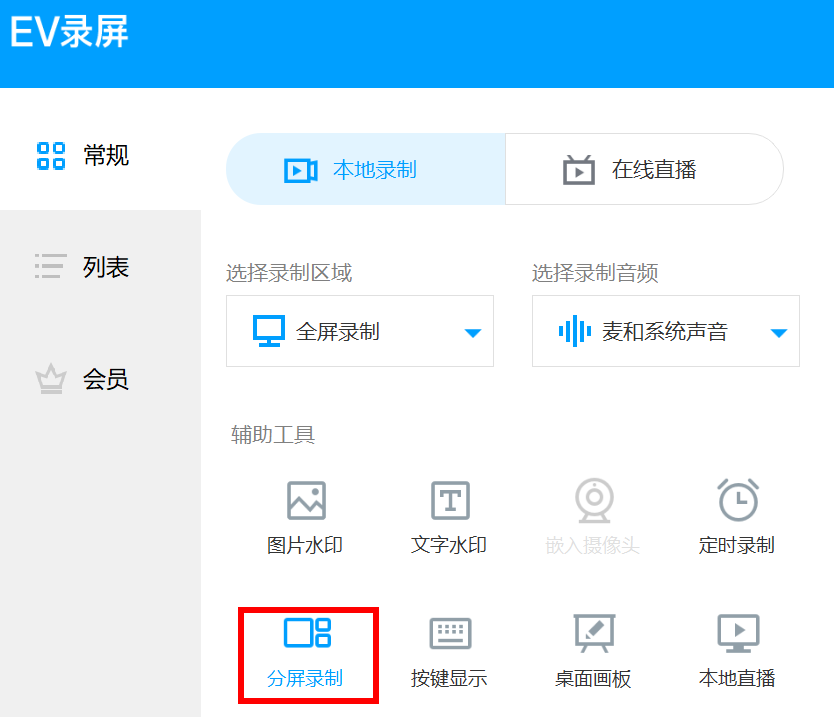Open the 会员 sidebar section

coord(82,379)
